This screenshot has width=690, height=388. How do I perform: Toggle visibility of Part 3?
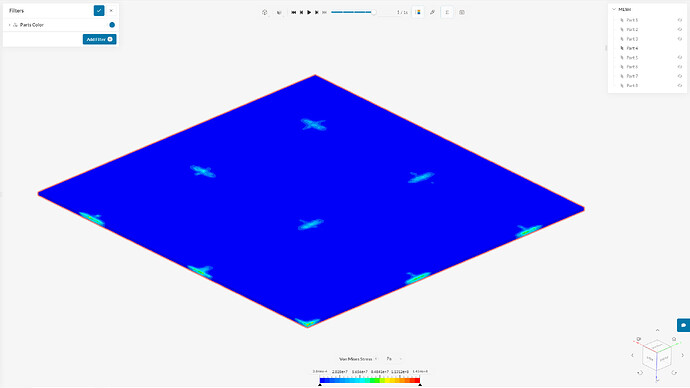(680, 39)
